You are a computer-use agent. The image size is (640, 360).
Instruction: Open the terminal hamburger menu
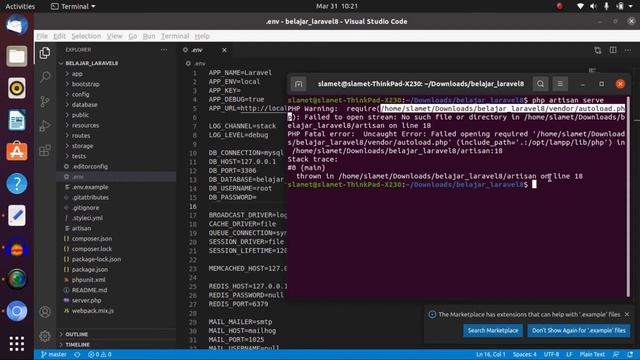point(560,84)
